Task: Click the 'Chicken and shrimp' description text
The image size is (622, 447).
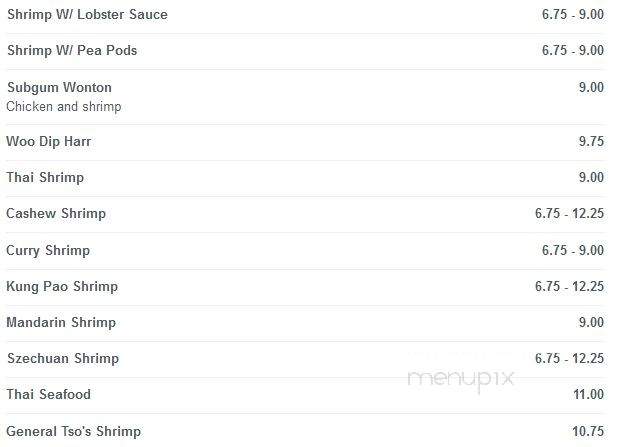Action: click(x=64, y=106)
